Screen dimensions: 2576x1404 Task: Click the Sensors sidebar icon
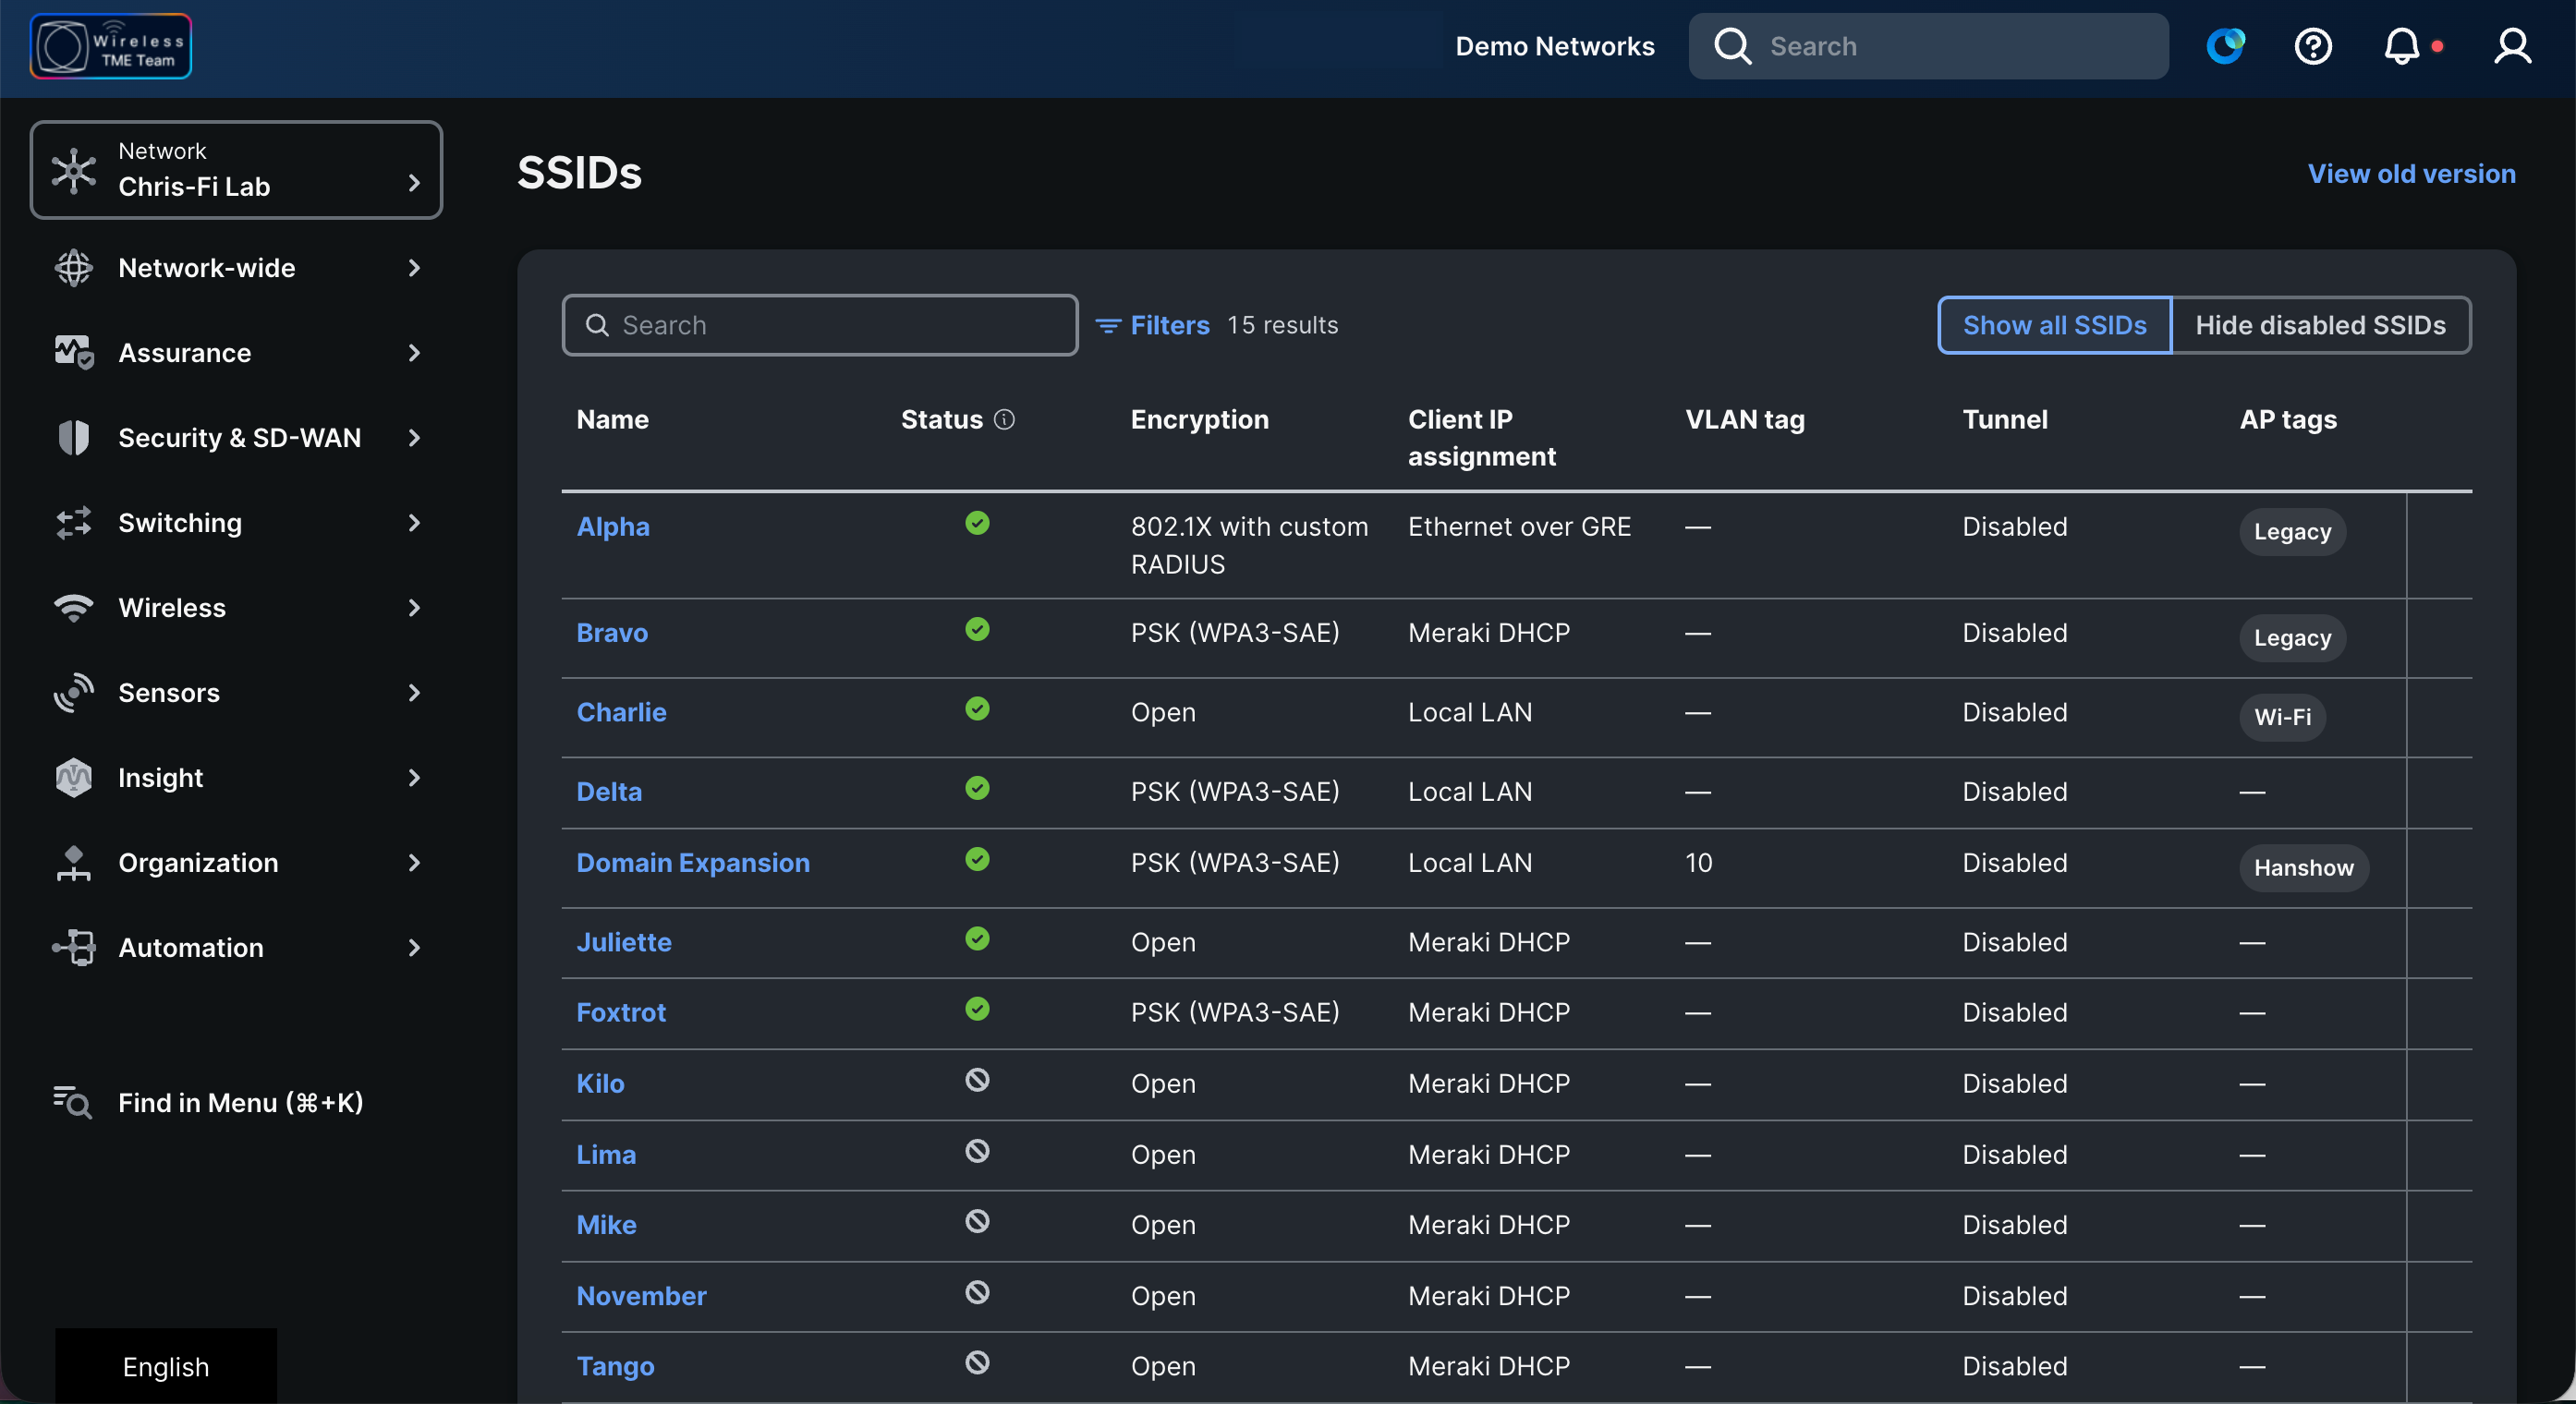pos(73,693)
